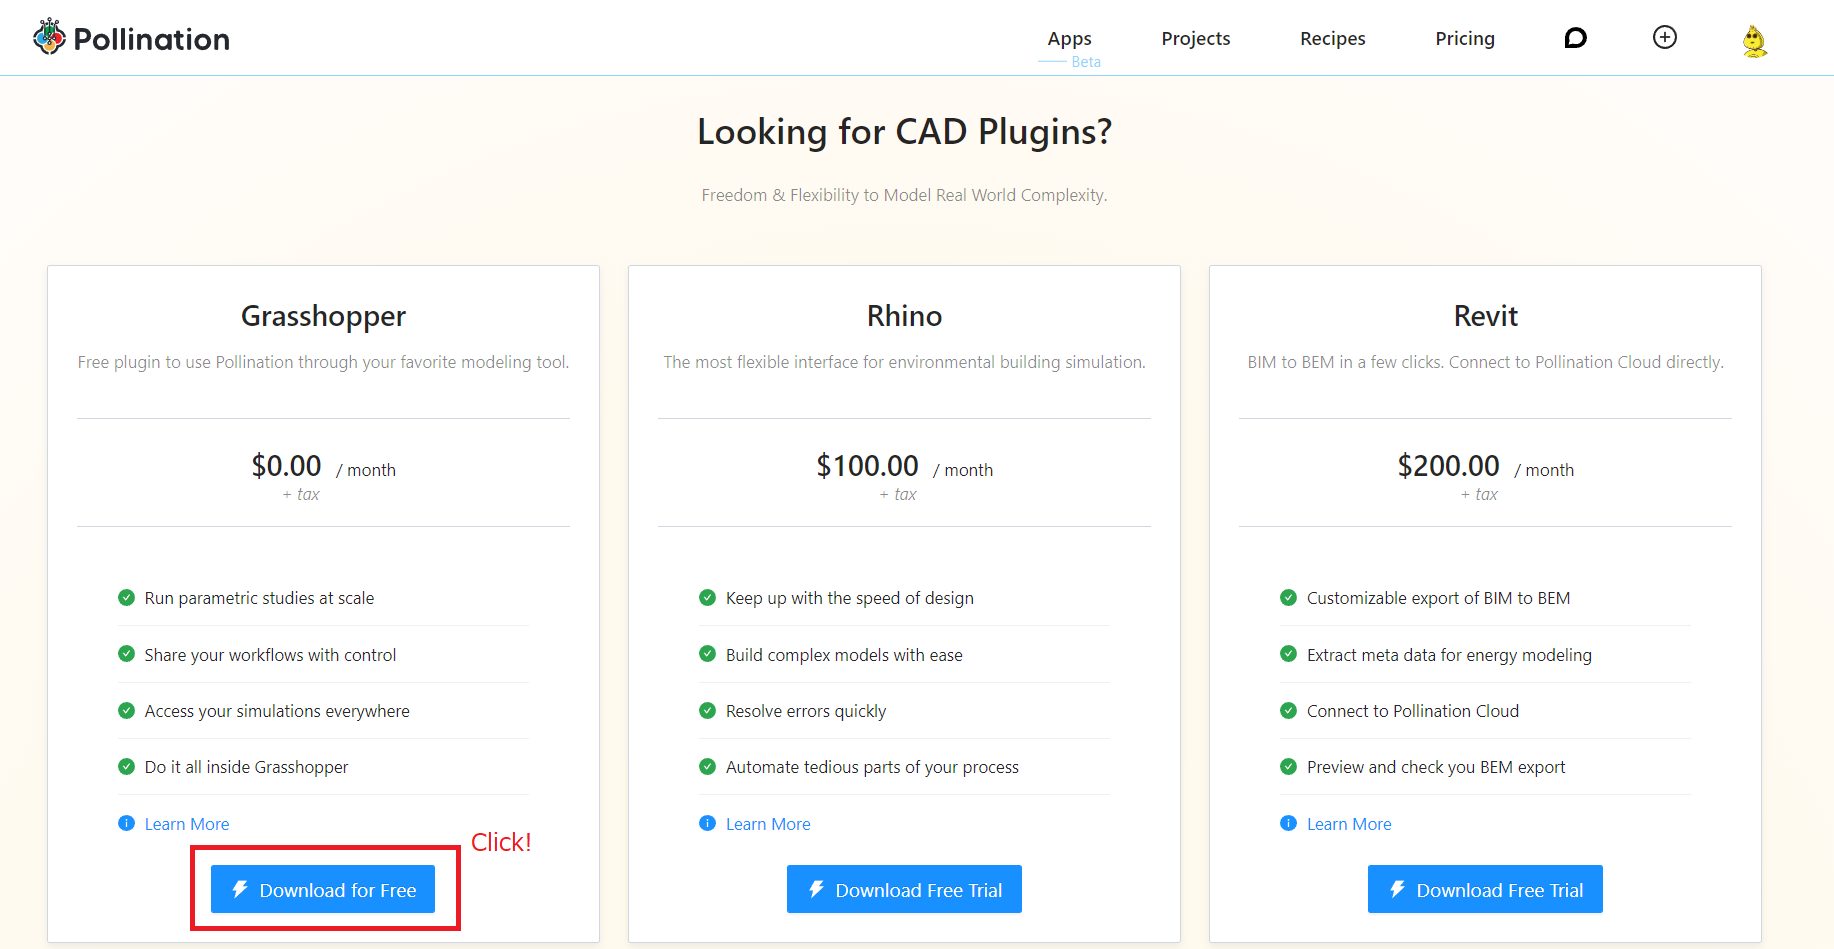The image size is (1834, 949).
Task: Navigate to the Pricing page
Action: (x=1464, y=39)
